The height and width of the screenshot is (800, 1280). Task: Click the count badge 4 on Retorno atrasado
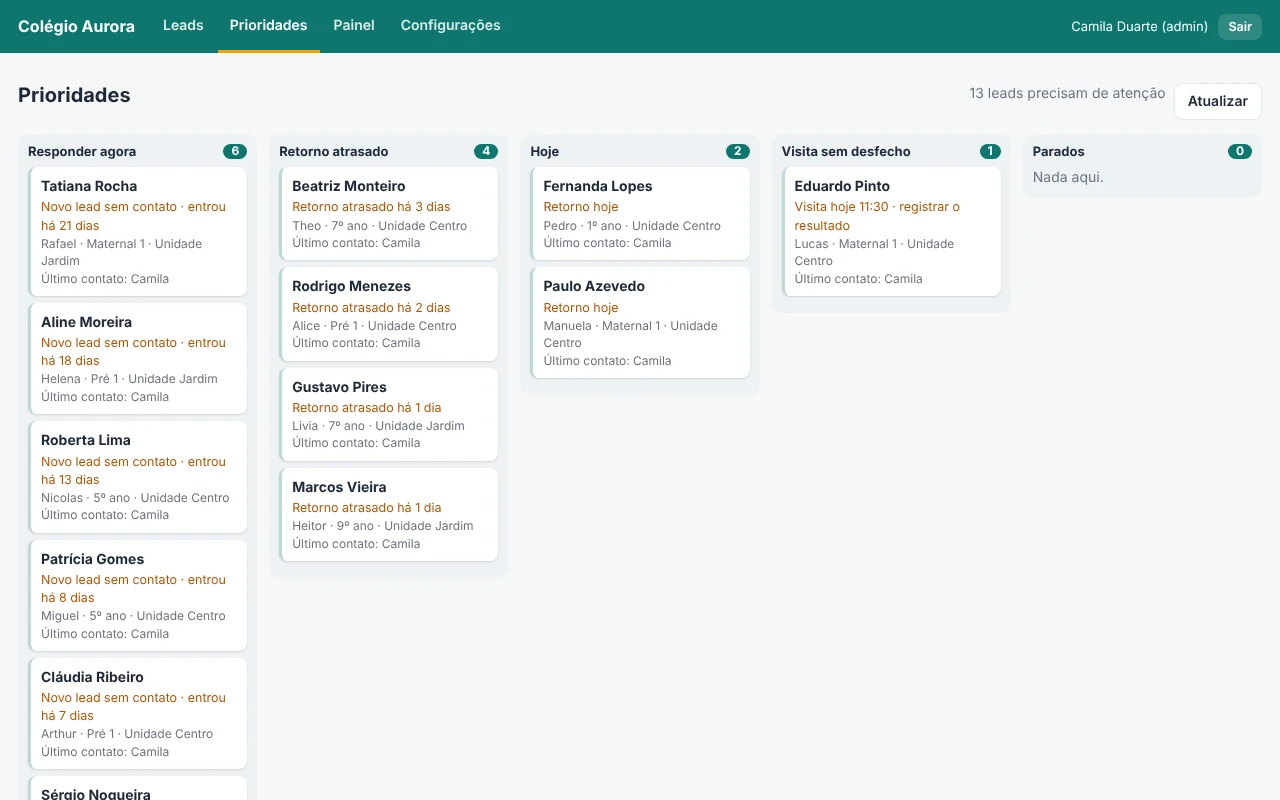click(486, 152)
